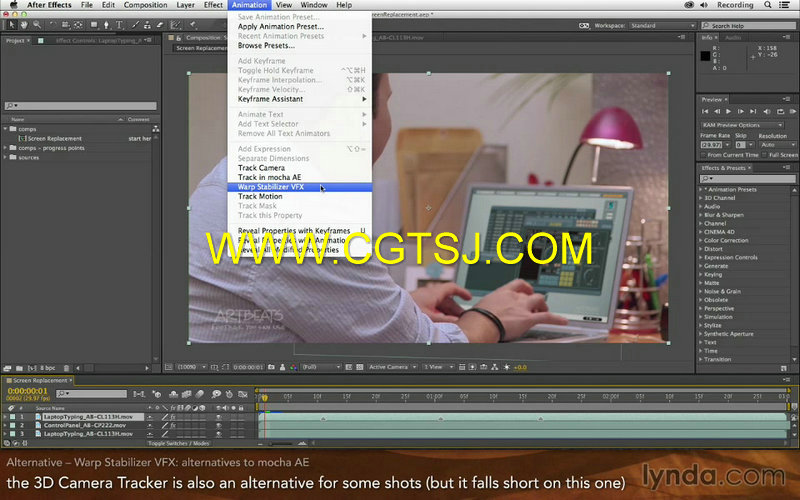Toggle transparency grid icon in viewer
800x500 pixels.
tap(360, 367)
